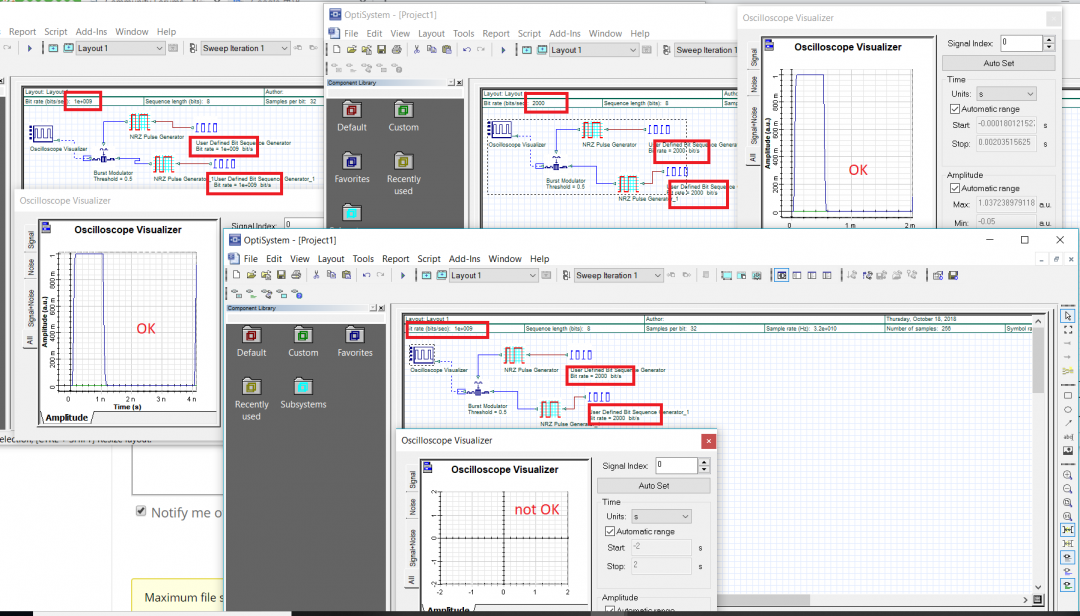Switch to the Signal+Noise tab
The image size is (1080, 616).
[412, 546]
